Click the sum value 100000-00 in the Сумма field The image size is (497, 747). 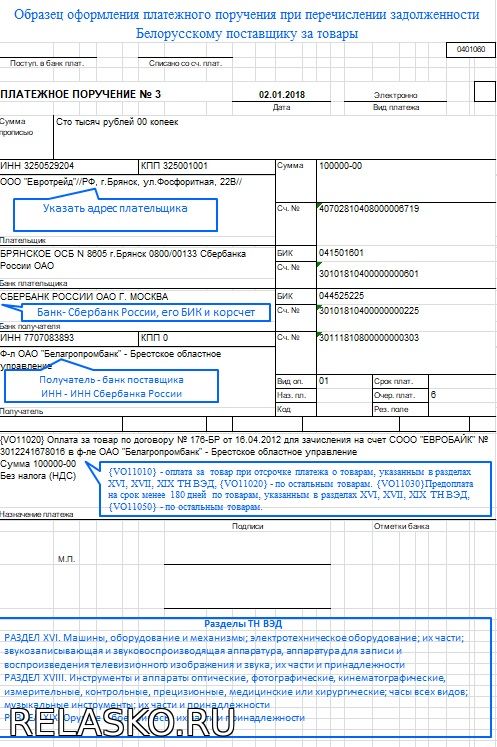(x=340, y=166)
